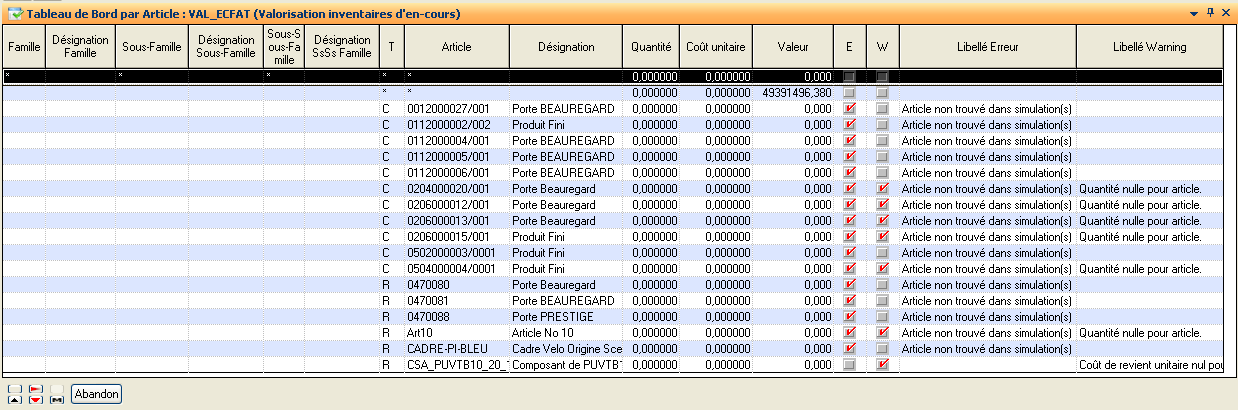Toggle E checkbox for article 0012000027/001
The width and height of the screenshot is (1238, 410).
click(849, 108)
